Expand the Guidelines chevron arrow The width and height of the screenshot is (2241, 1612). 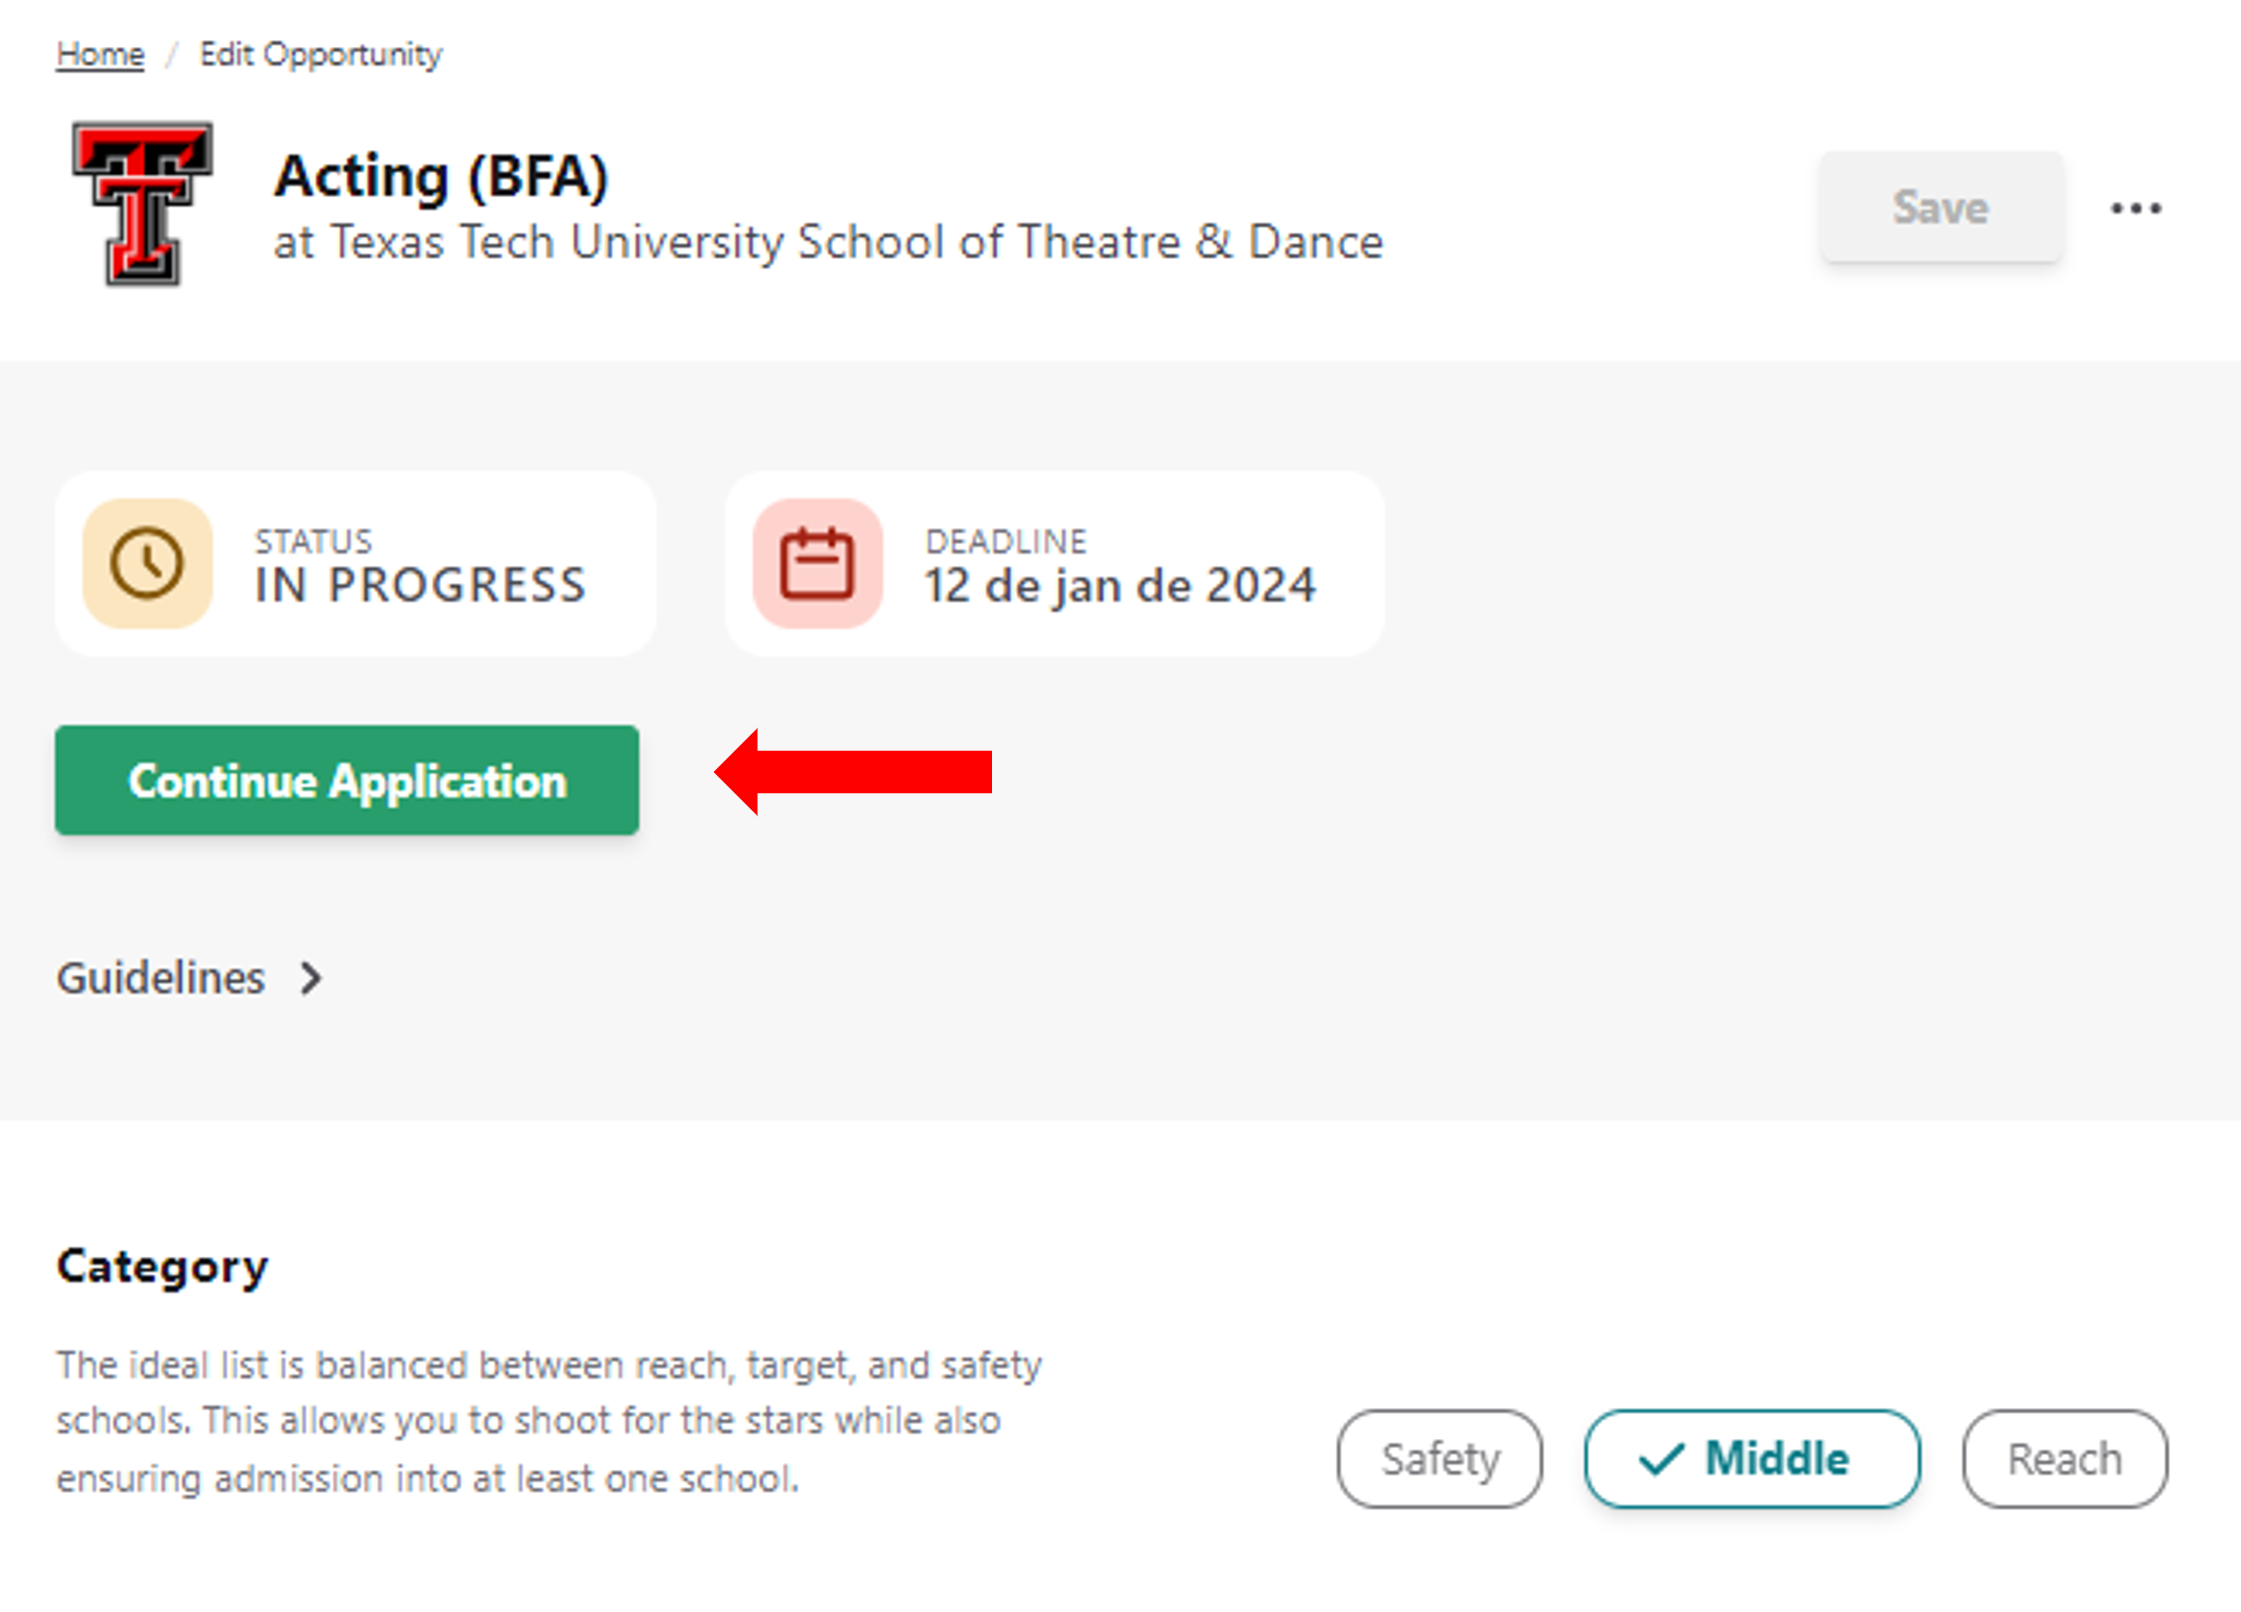[x=311, y=978]
